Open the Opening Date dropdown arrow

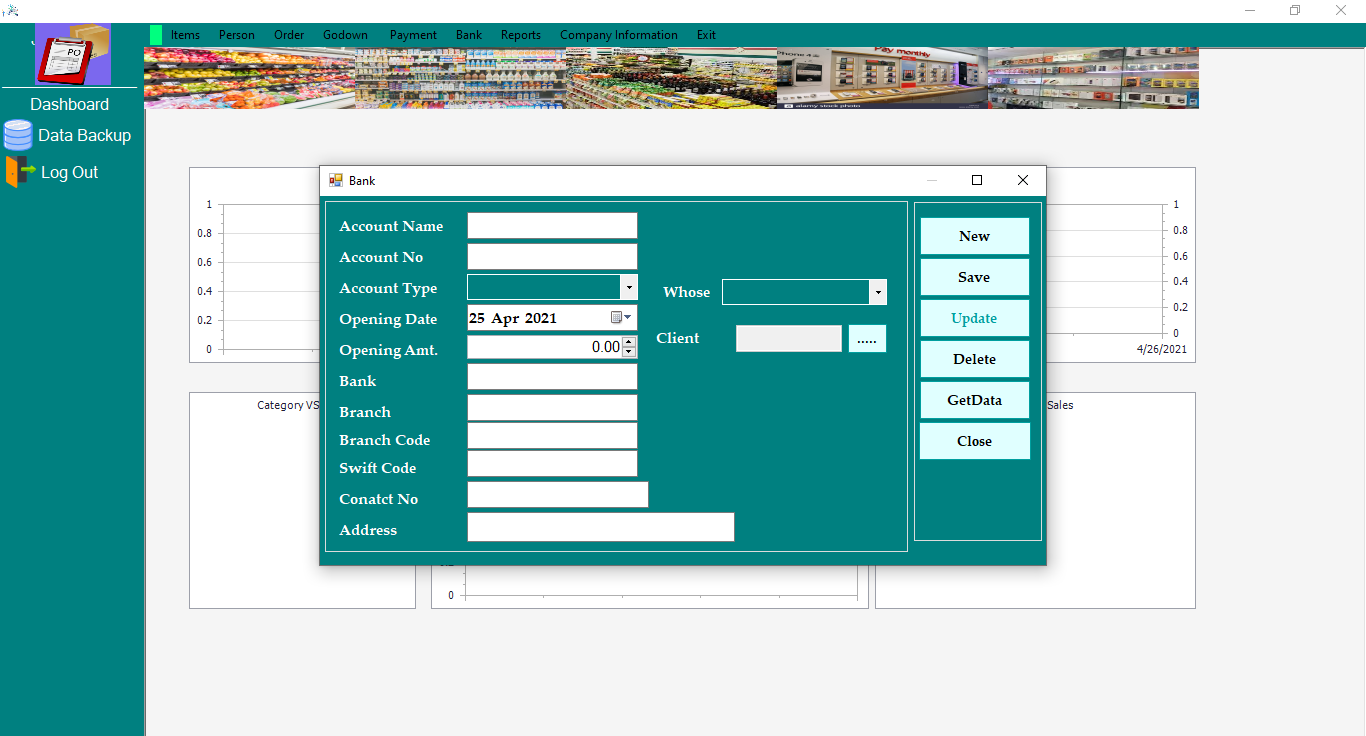628,317
